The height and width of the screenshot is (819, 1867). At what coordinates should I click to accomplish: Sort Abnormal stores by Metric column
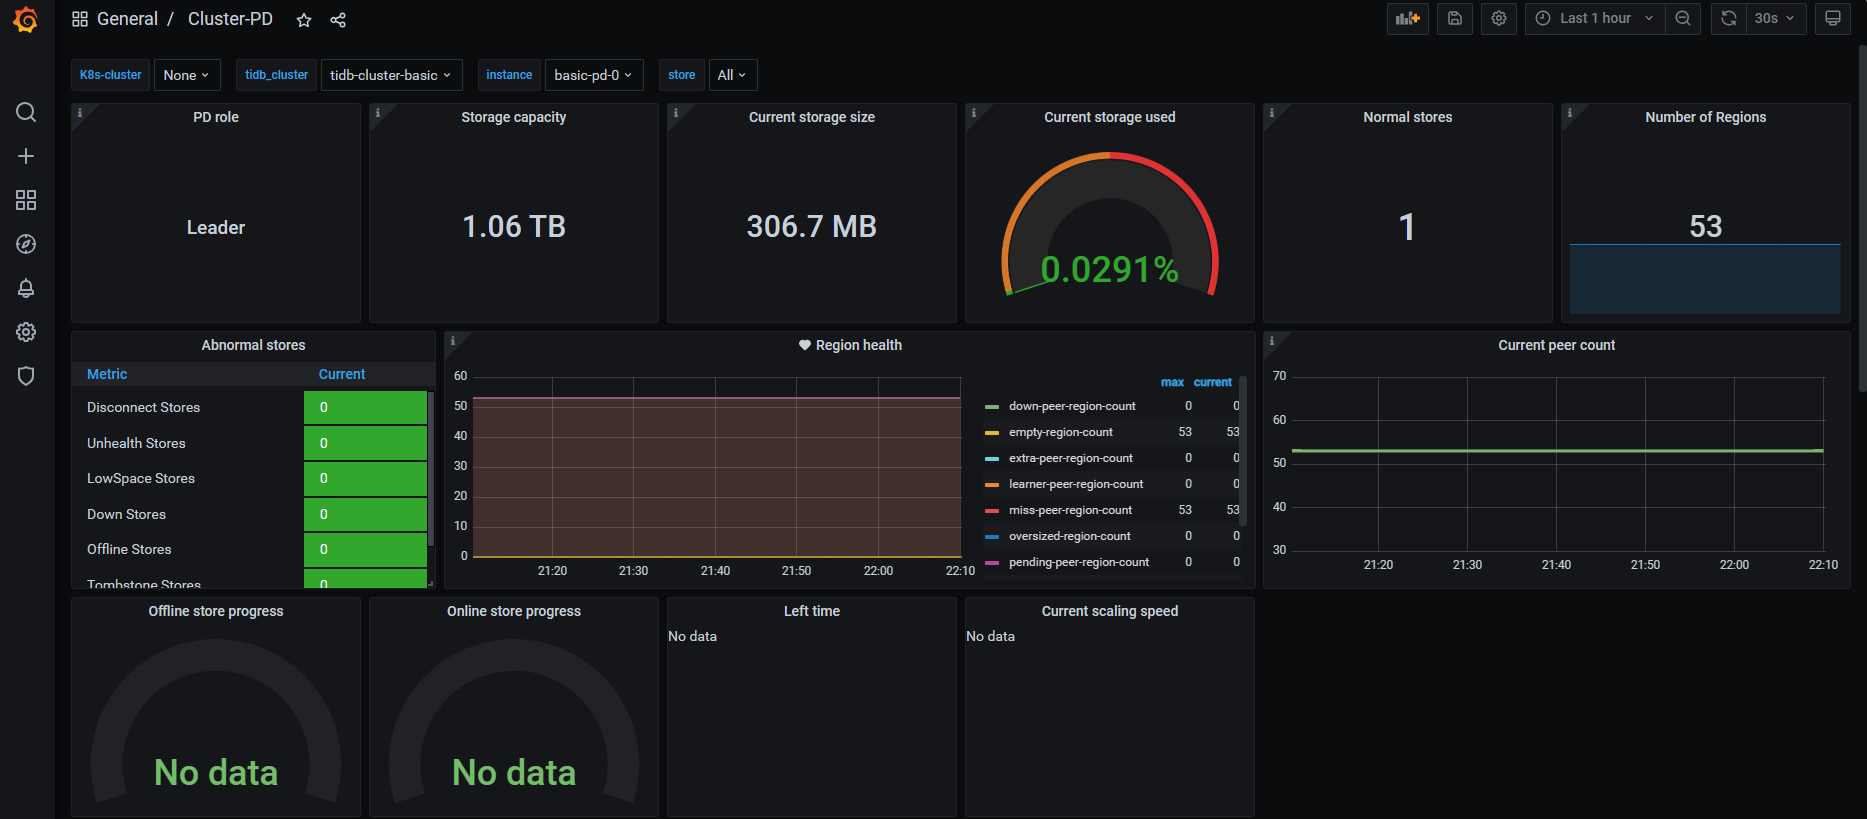[x=107, y=374]
